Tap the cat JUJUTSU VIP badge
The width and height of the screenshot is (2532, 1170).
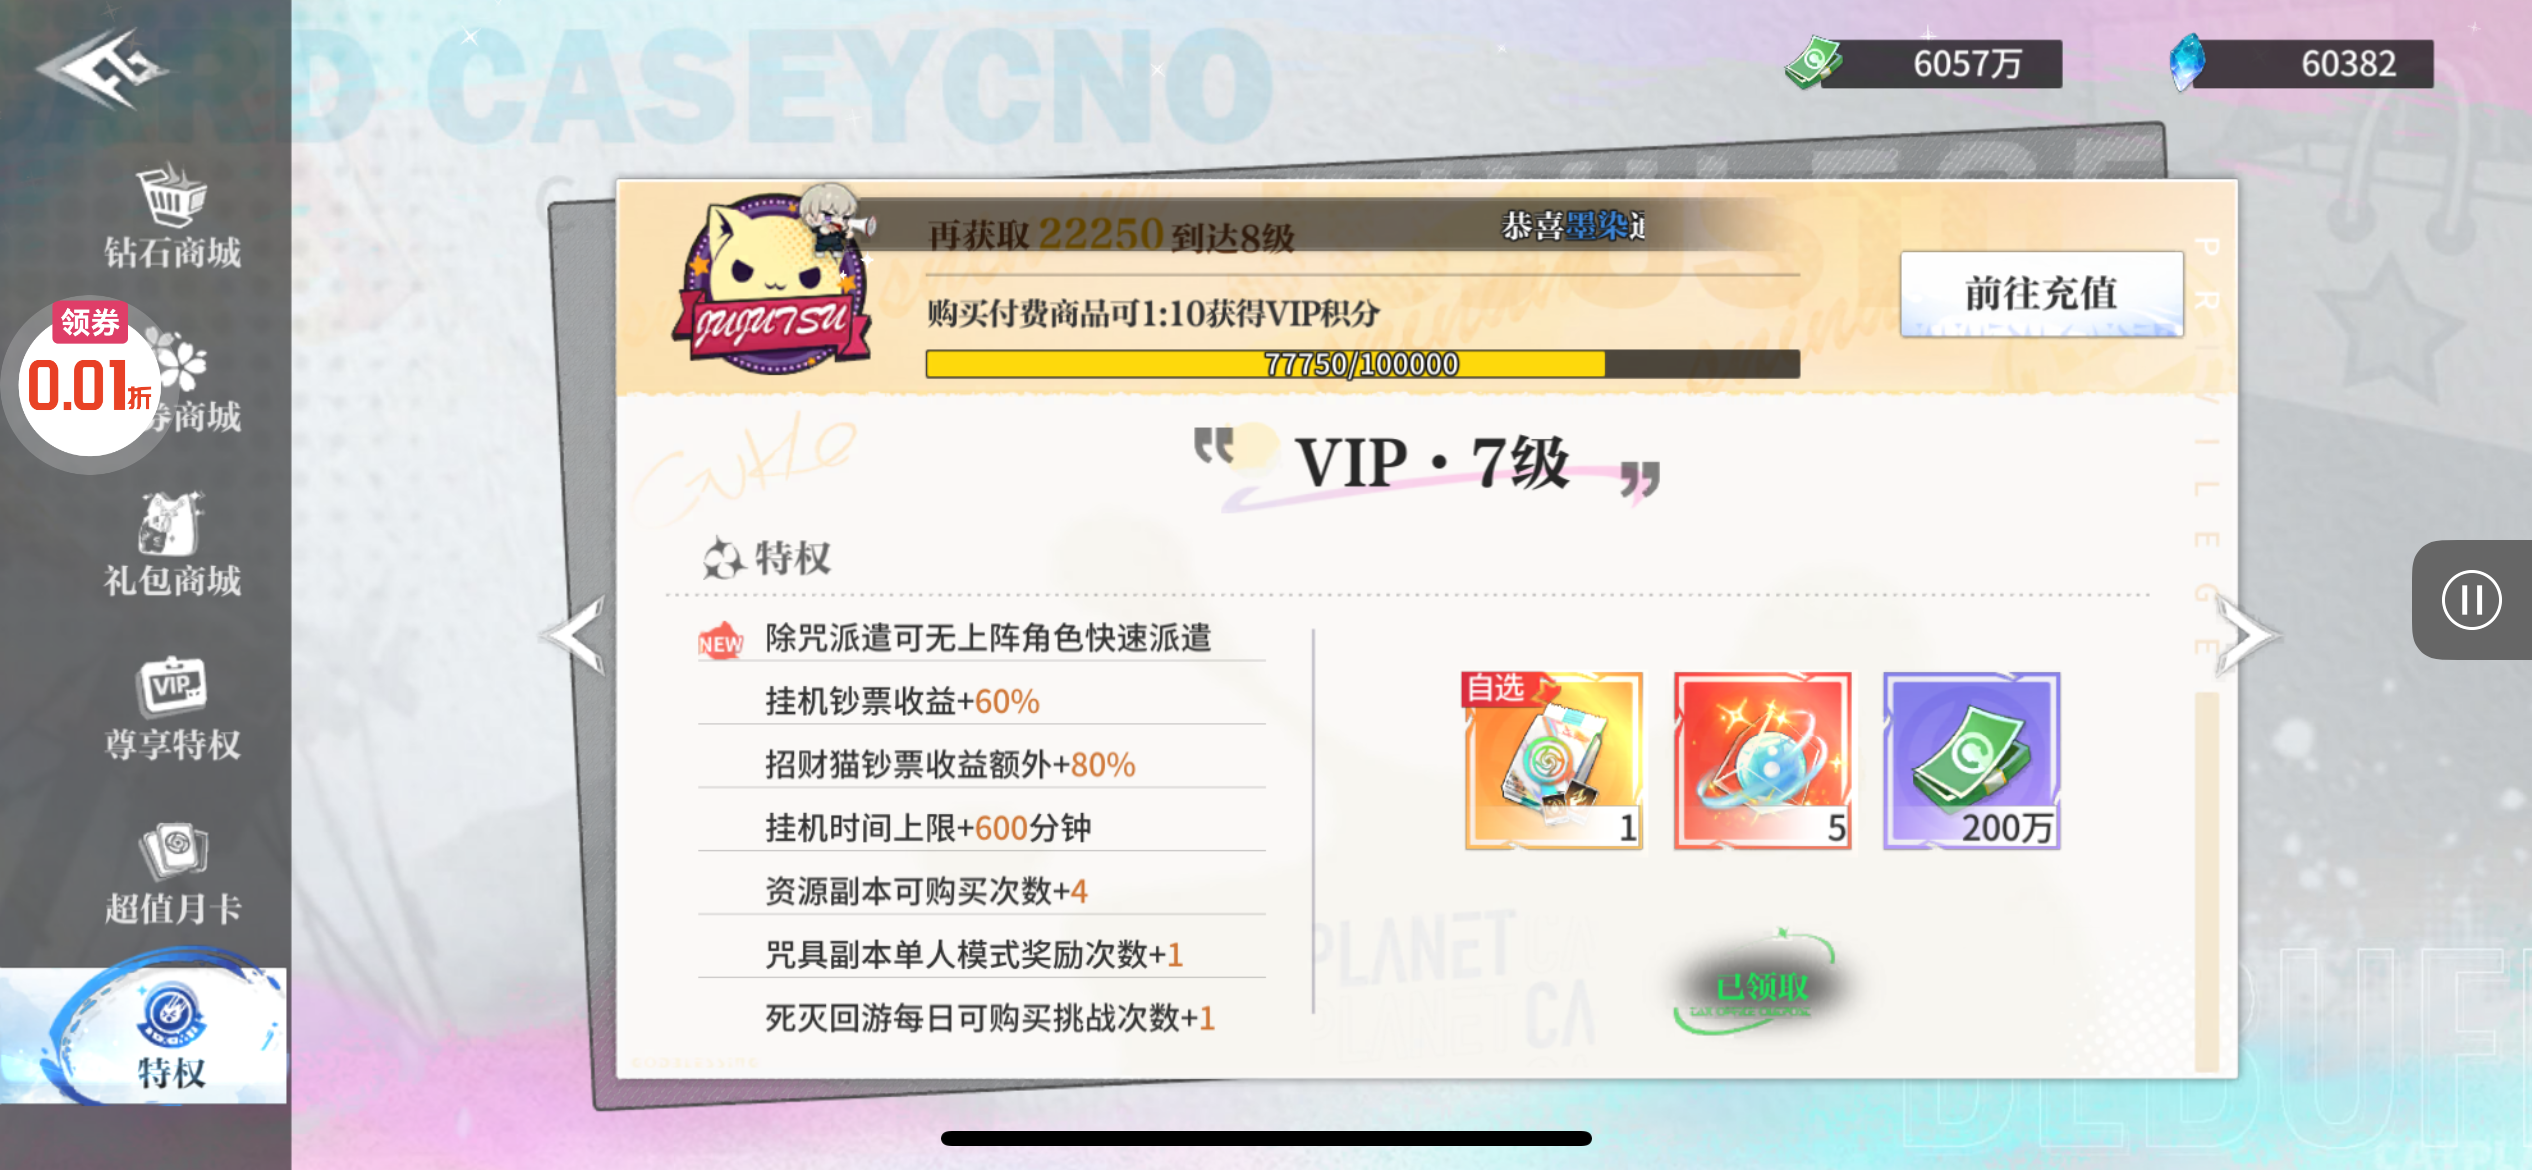[x=772, y=285]
